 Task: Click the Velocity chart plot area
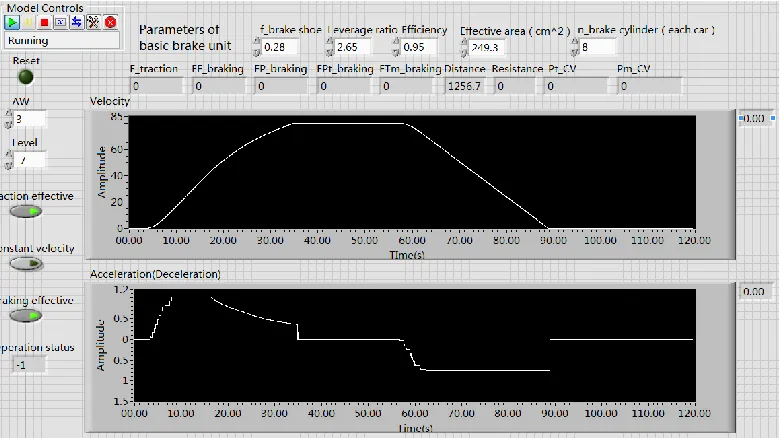click(412, 172)
